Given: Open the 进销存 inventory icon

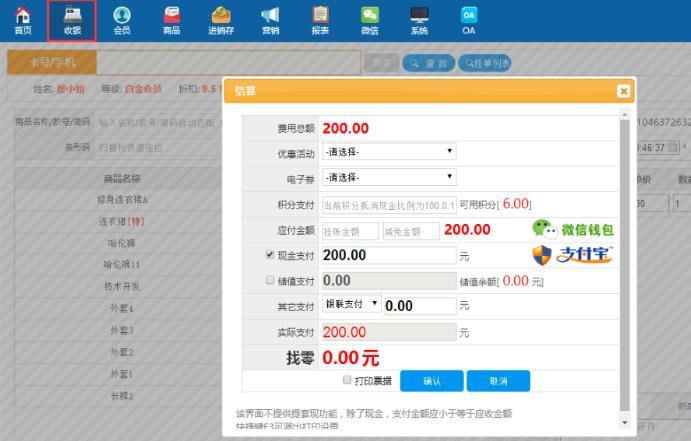Looking at the screenshot, I should 220,20.
